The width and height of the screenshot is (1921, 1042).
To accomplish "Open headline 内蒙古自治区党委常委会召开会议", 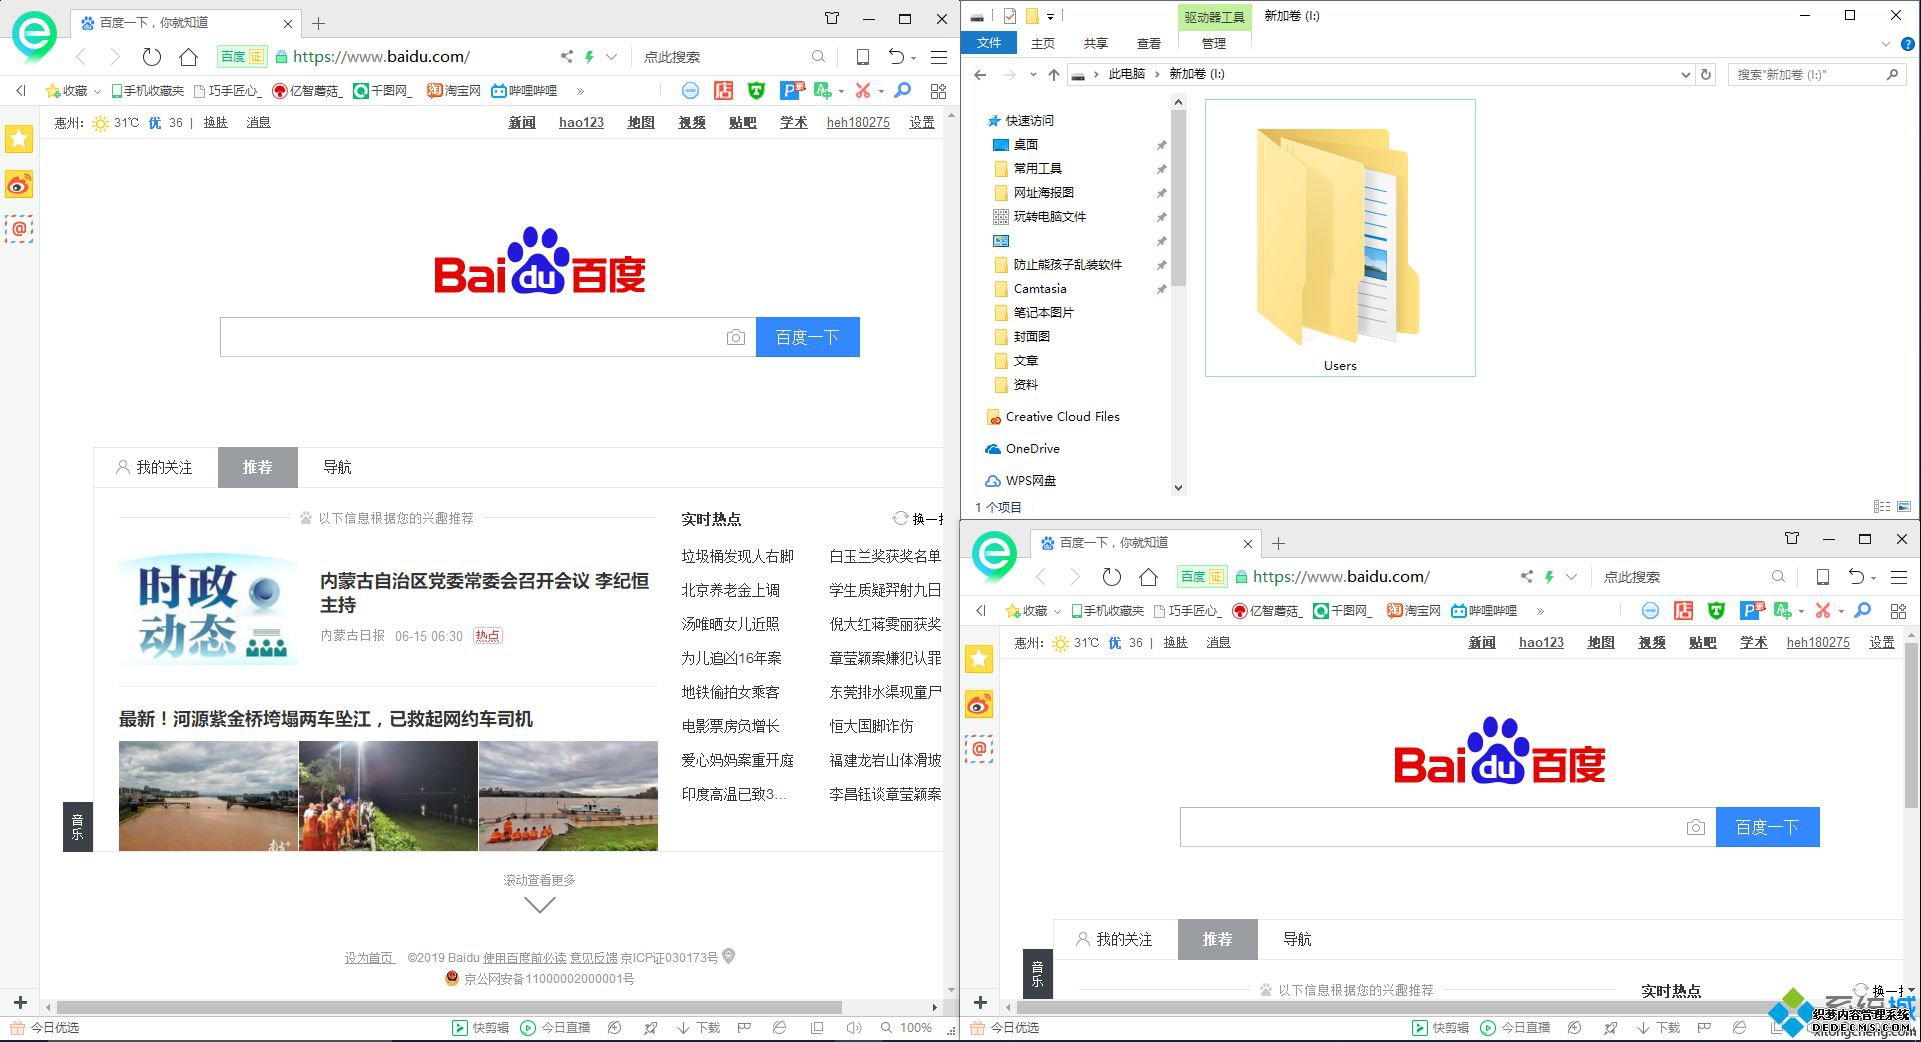I will click(x=485, y=592).
